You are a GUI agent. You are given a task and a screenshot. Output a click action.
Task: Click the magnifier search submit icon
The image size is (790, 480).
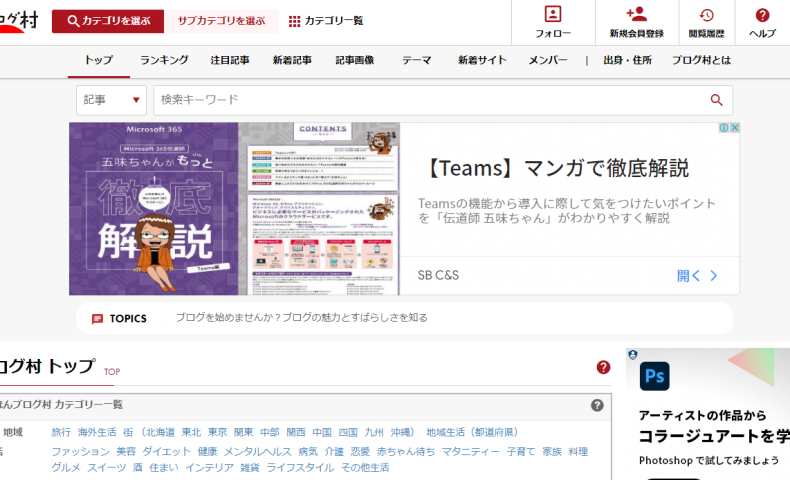[716, 100]
